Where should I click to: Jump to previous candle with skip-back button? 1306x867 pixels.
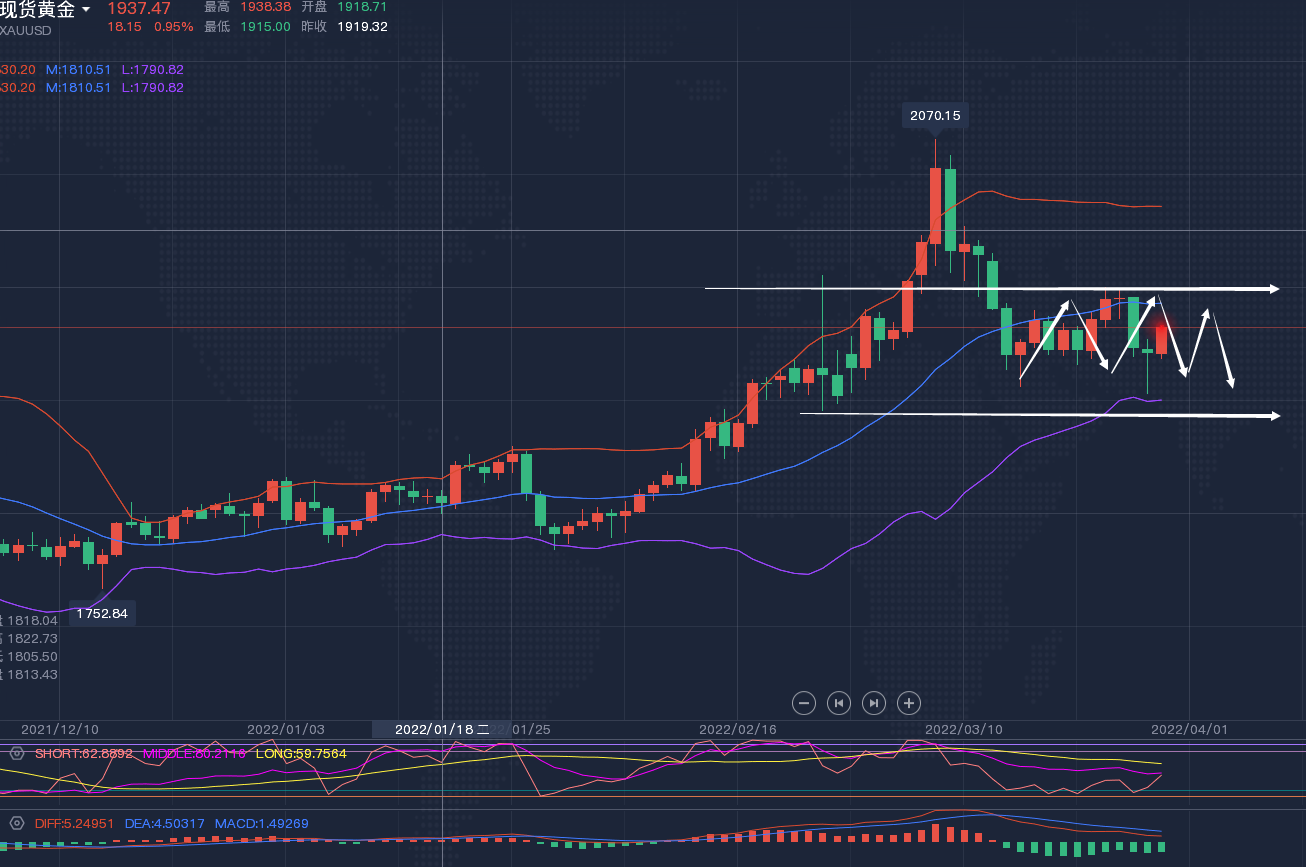coord(839,703)
